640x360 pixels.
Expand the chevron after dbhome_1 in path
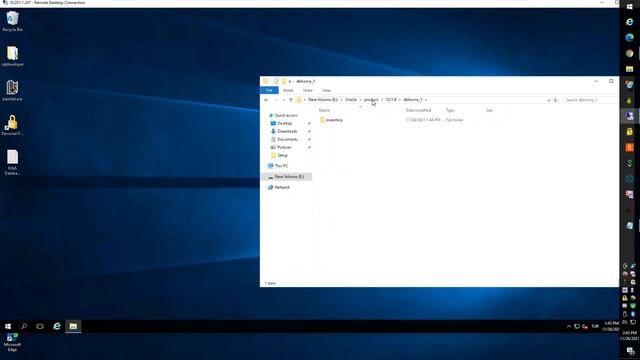coord(426,100)
